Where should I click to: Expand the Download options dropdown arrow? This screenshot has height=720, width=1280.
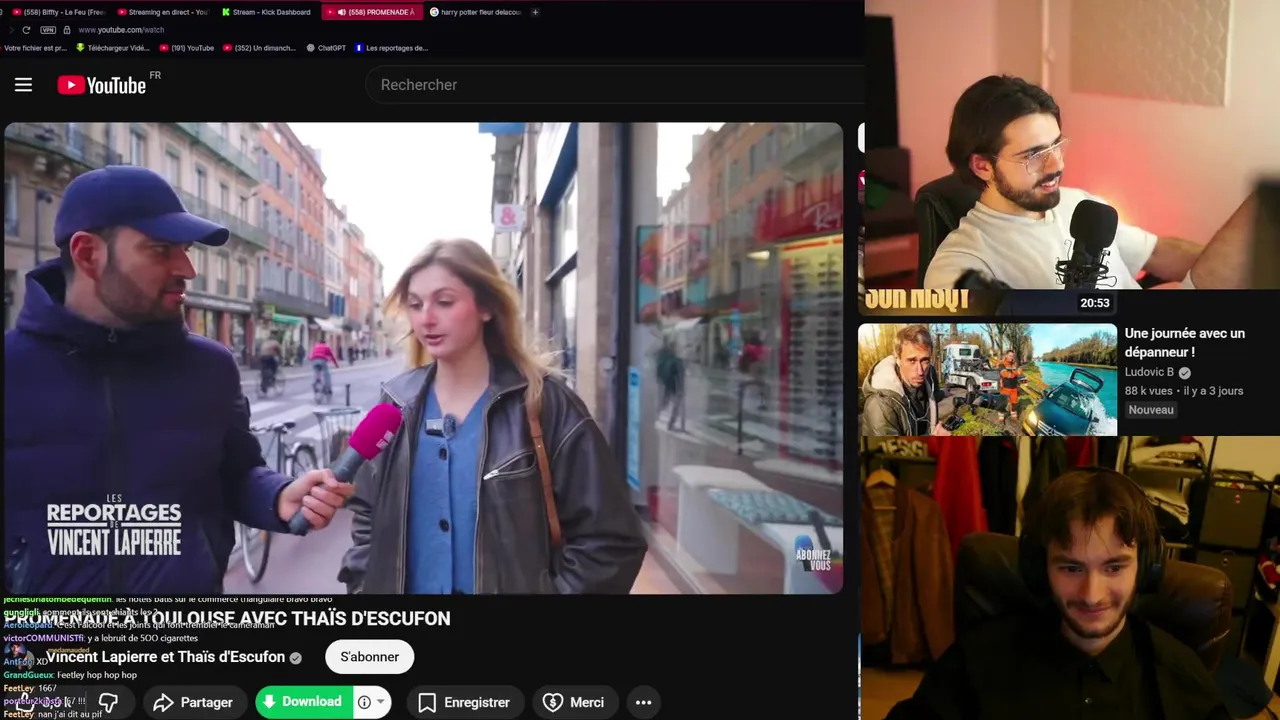[380, 702]
